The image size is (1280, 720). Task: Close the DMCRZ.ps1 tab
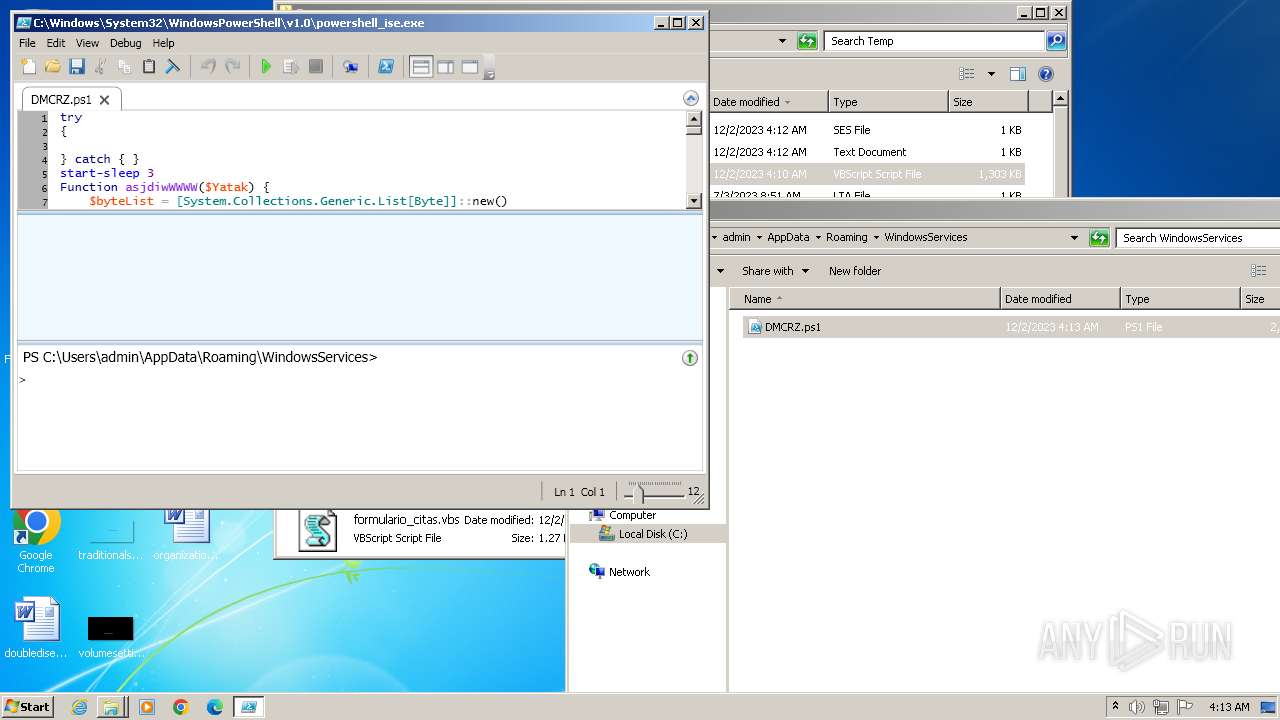[104, 100]
